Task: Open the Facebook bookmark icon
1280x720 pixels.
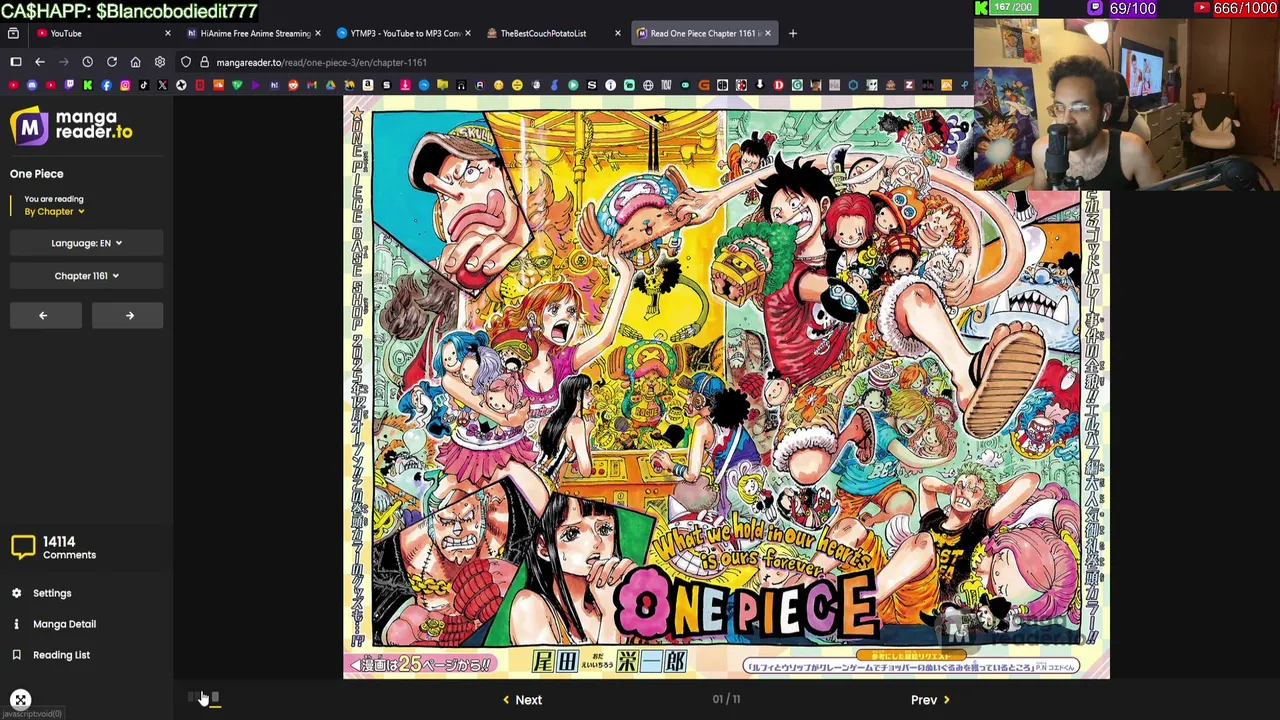Action: 106,85
